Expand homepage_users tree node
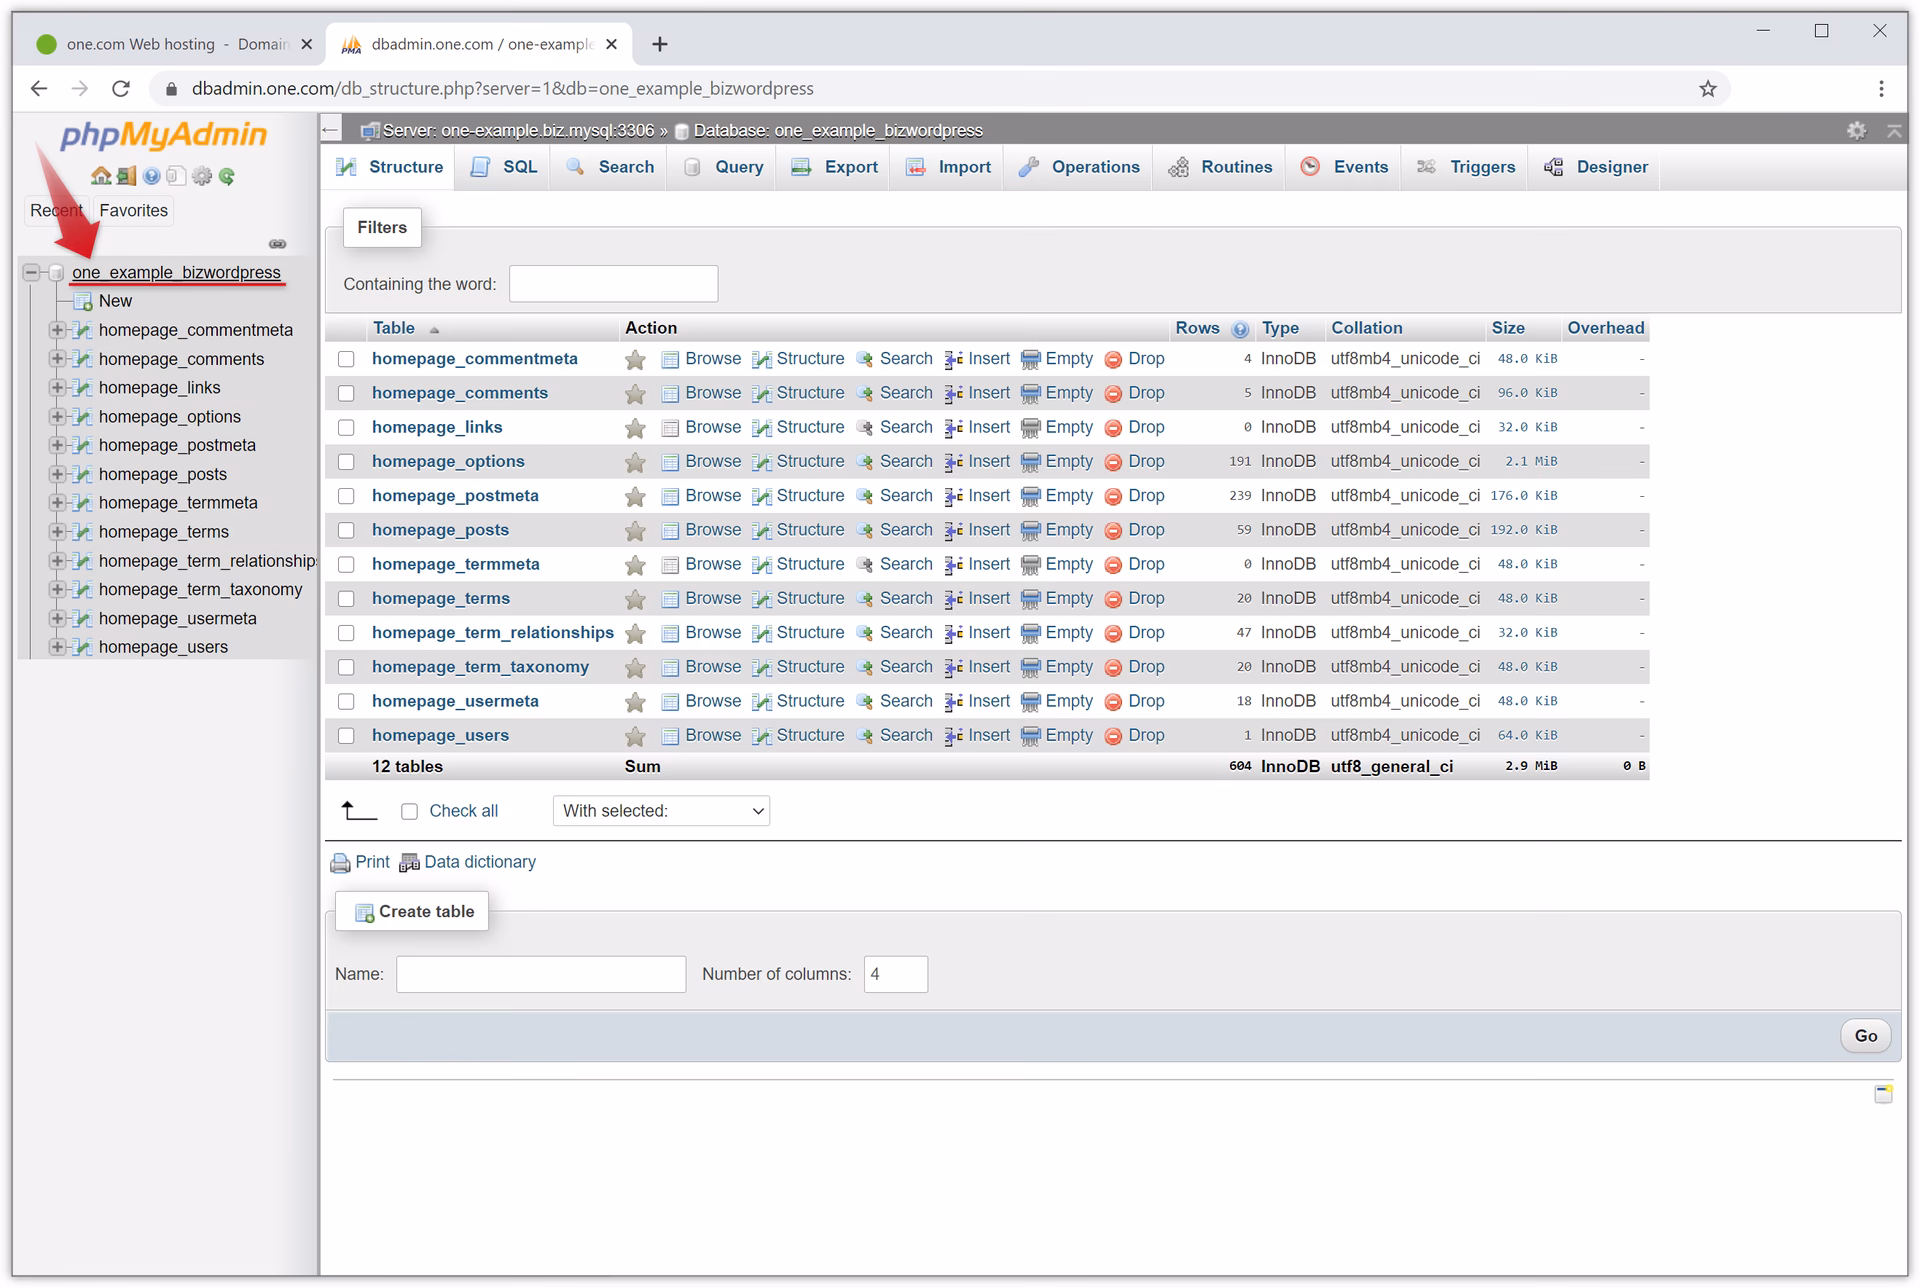The width and height of the screenshot is (1920, 1288). 57,647
